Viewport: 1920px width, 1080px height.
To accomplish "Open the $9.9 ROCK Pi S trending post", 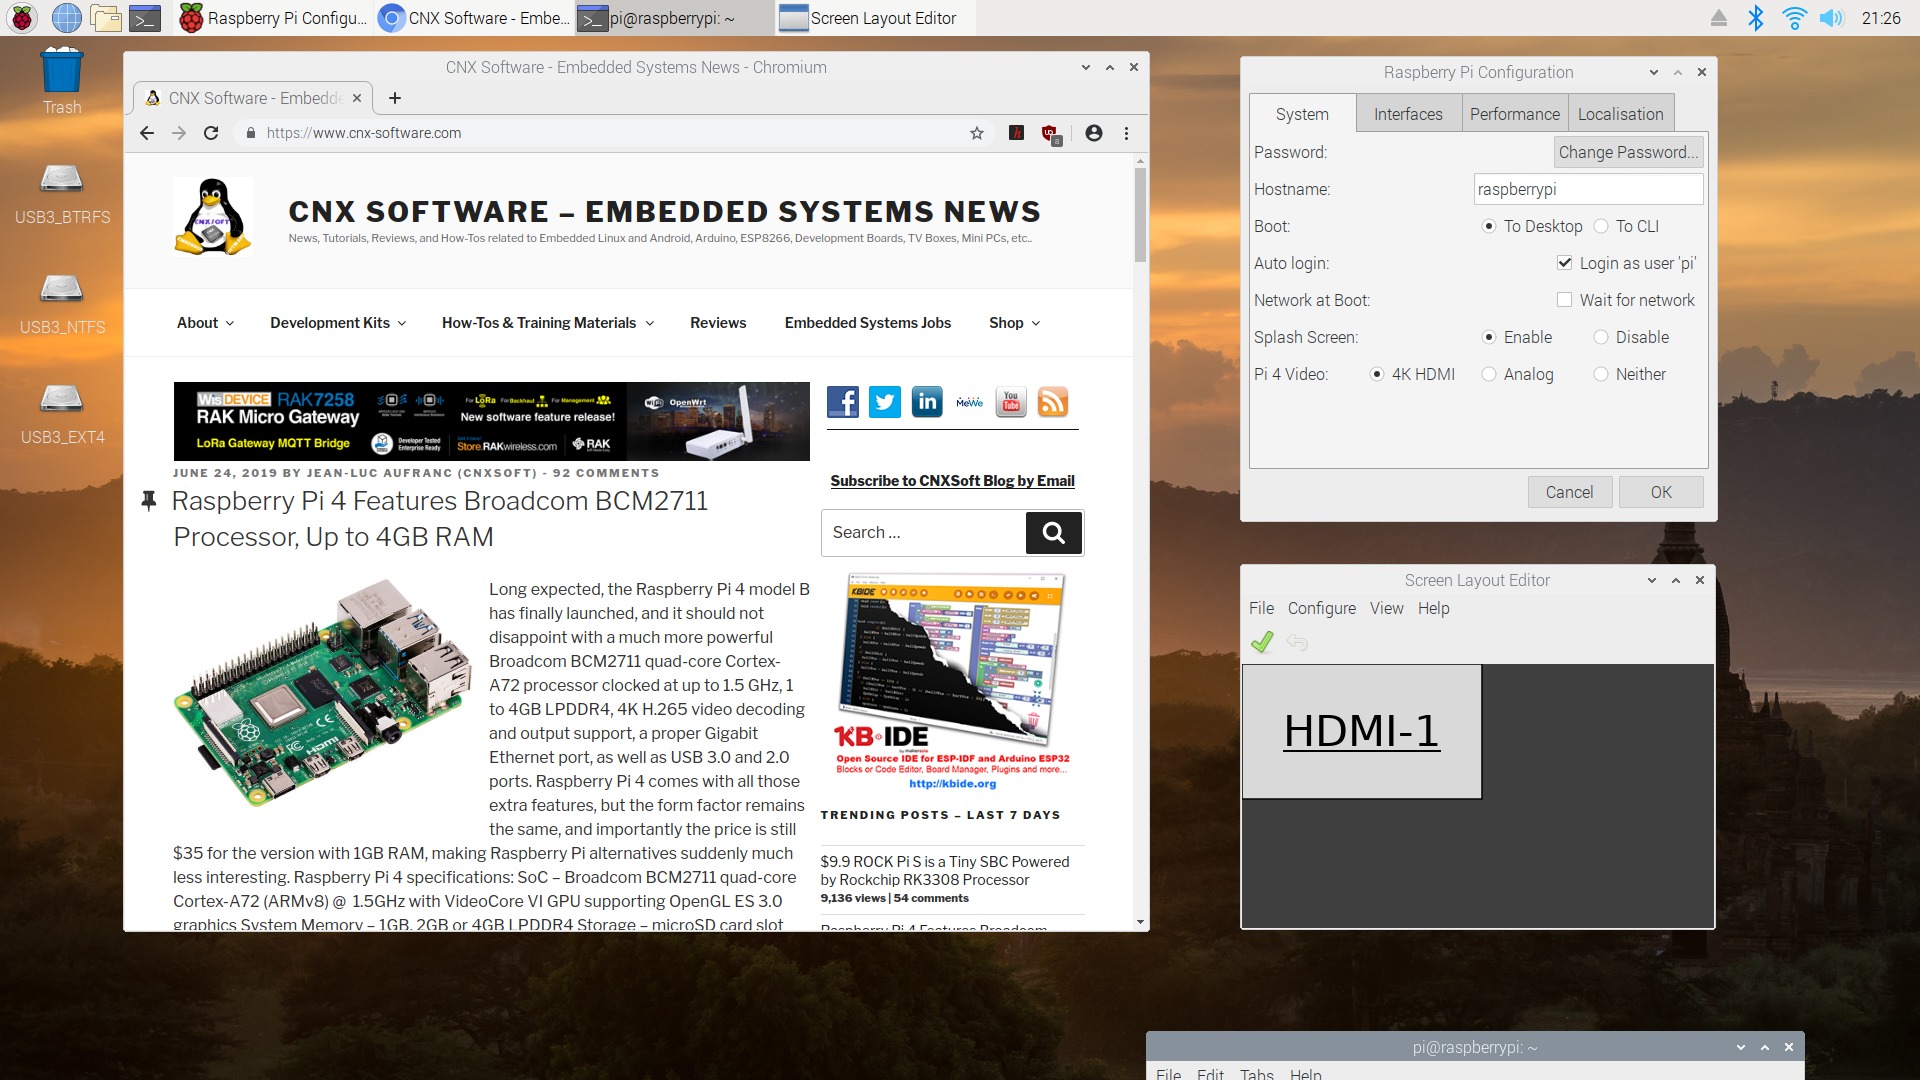I will pyautogui.click(x=945, y=871).
